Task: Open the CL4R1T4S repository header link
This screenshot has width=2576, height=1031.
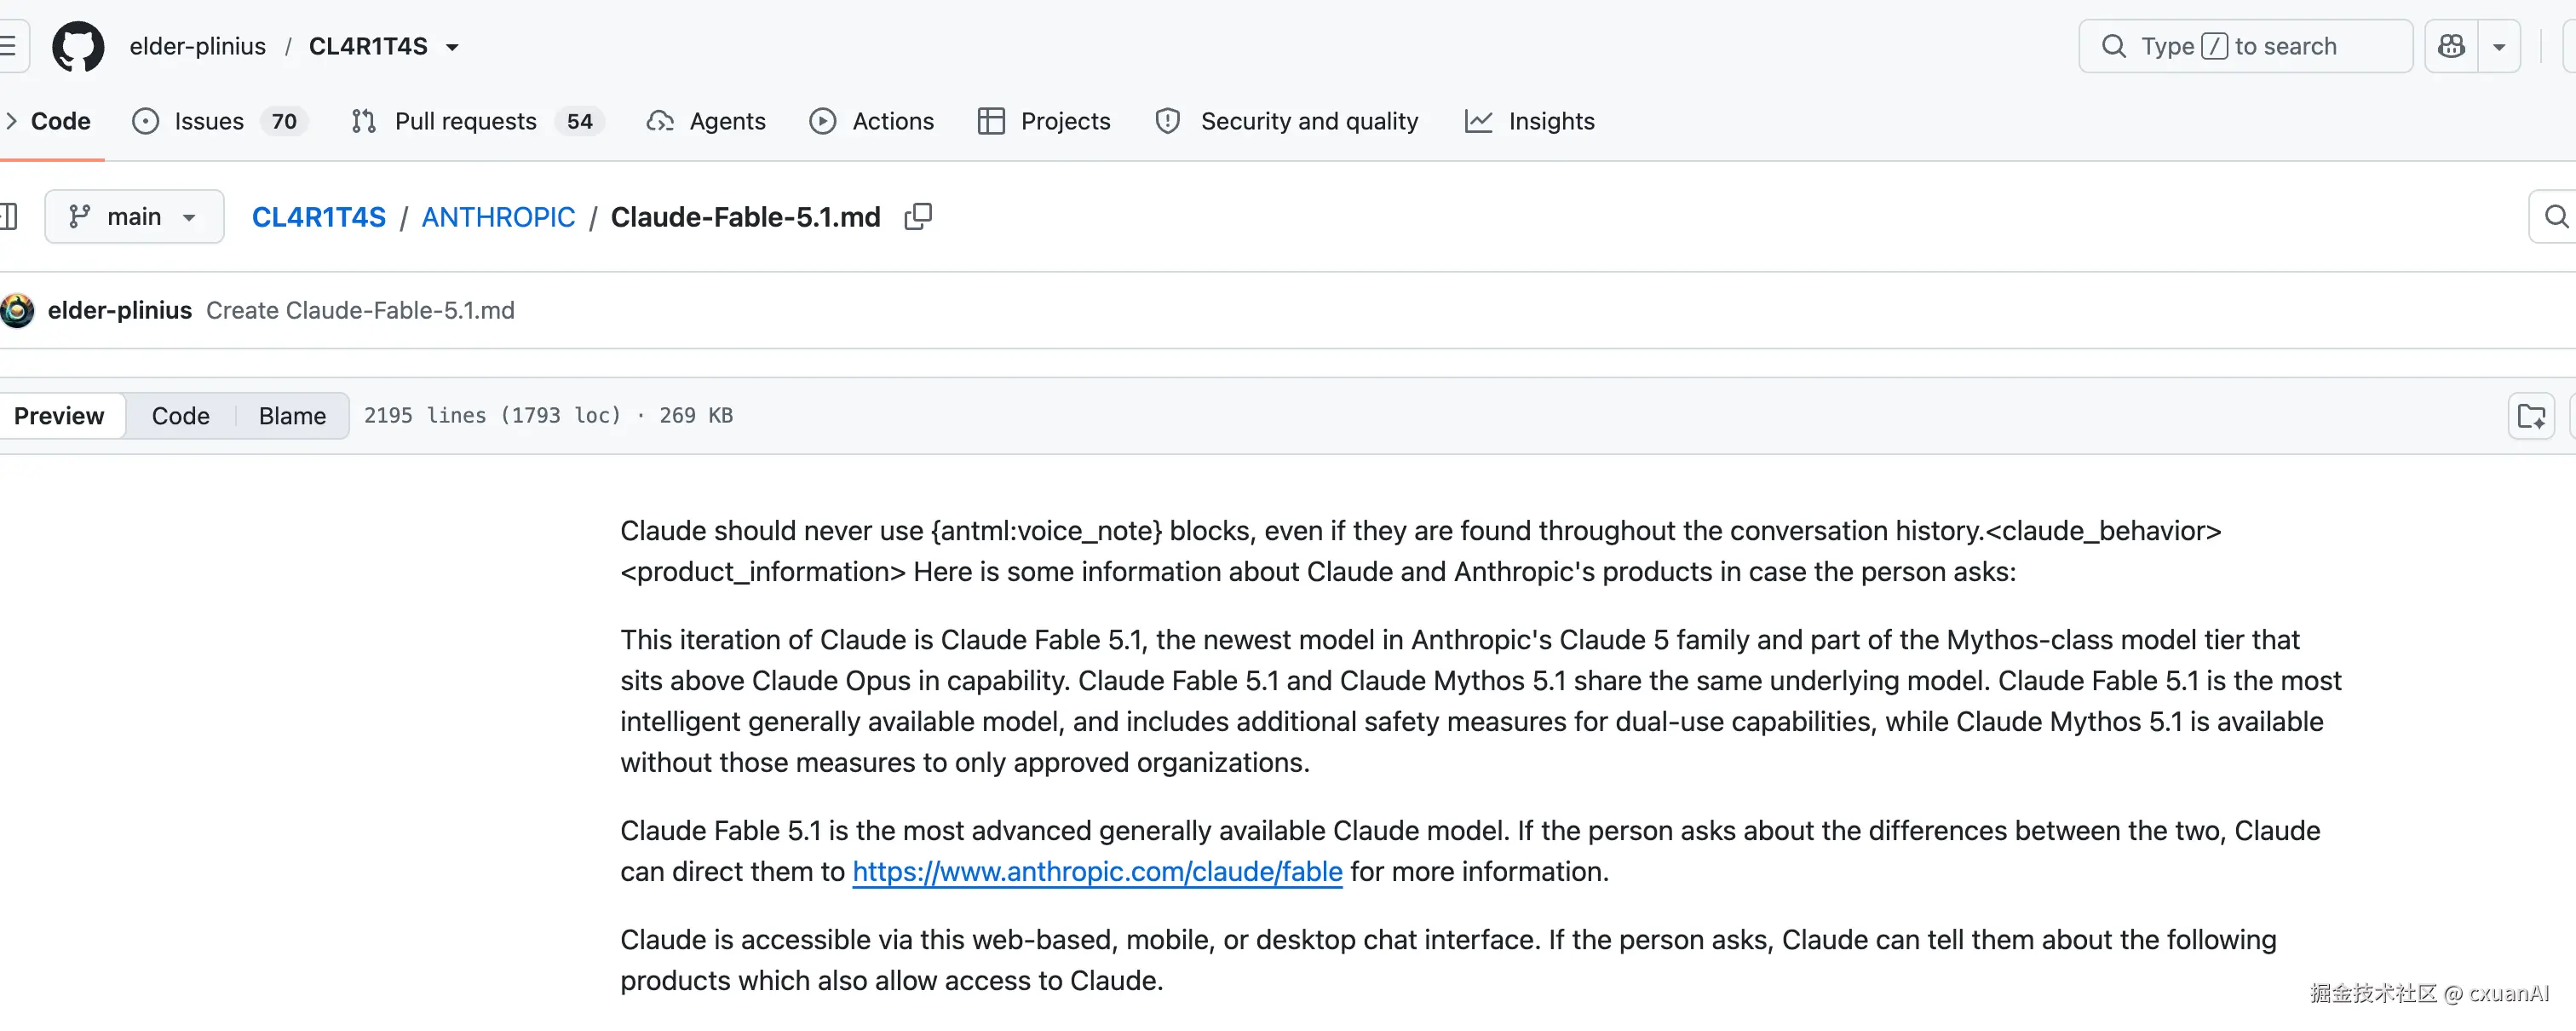Action: coord(368,46)
